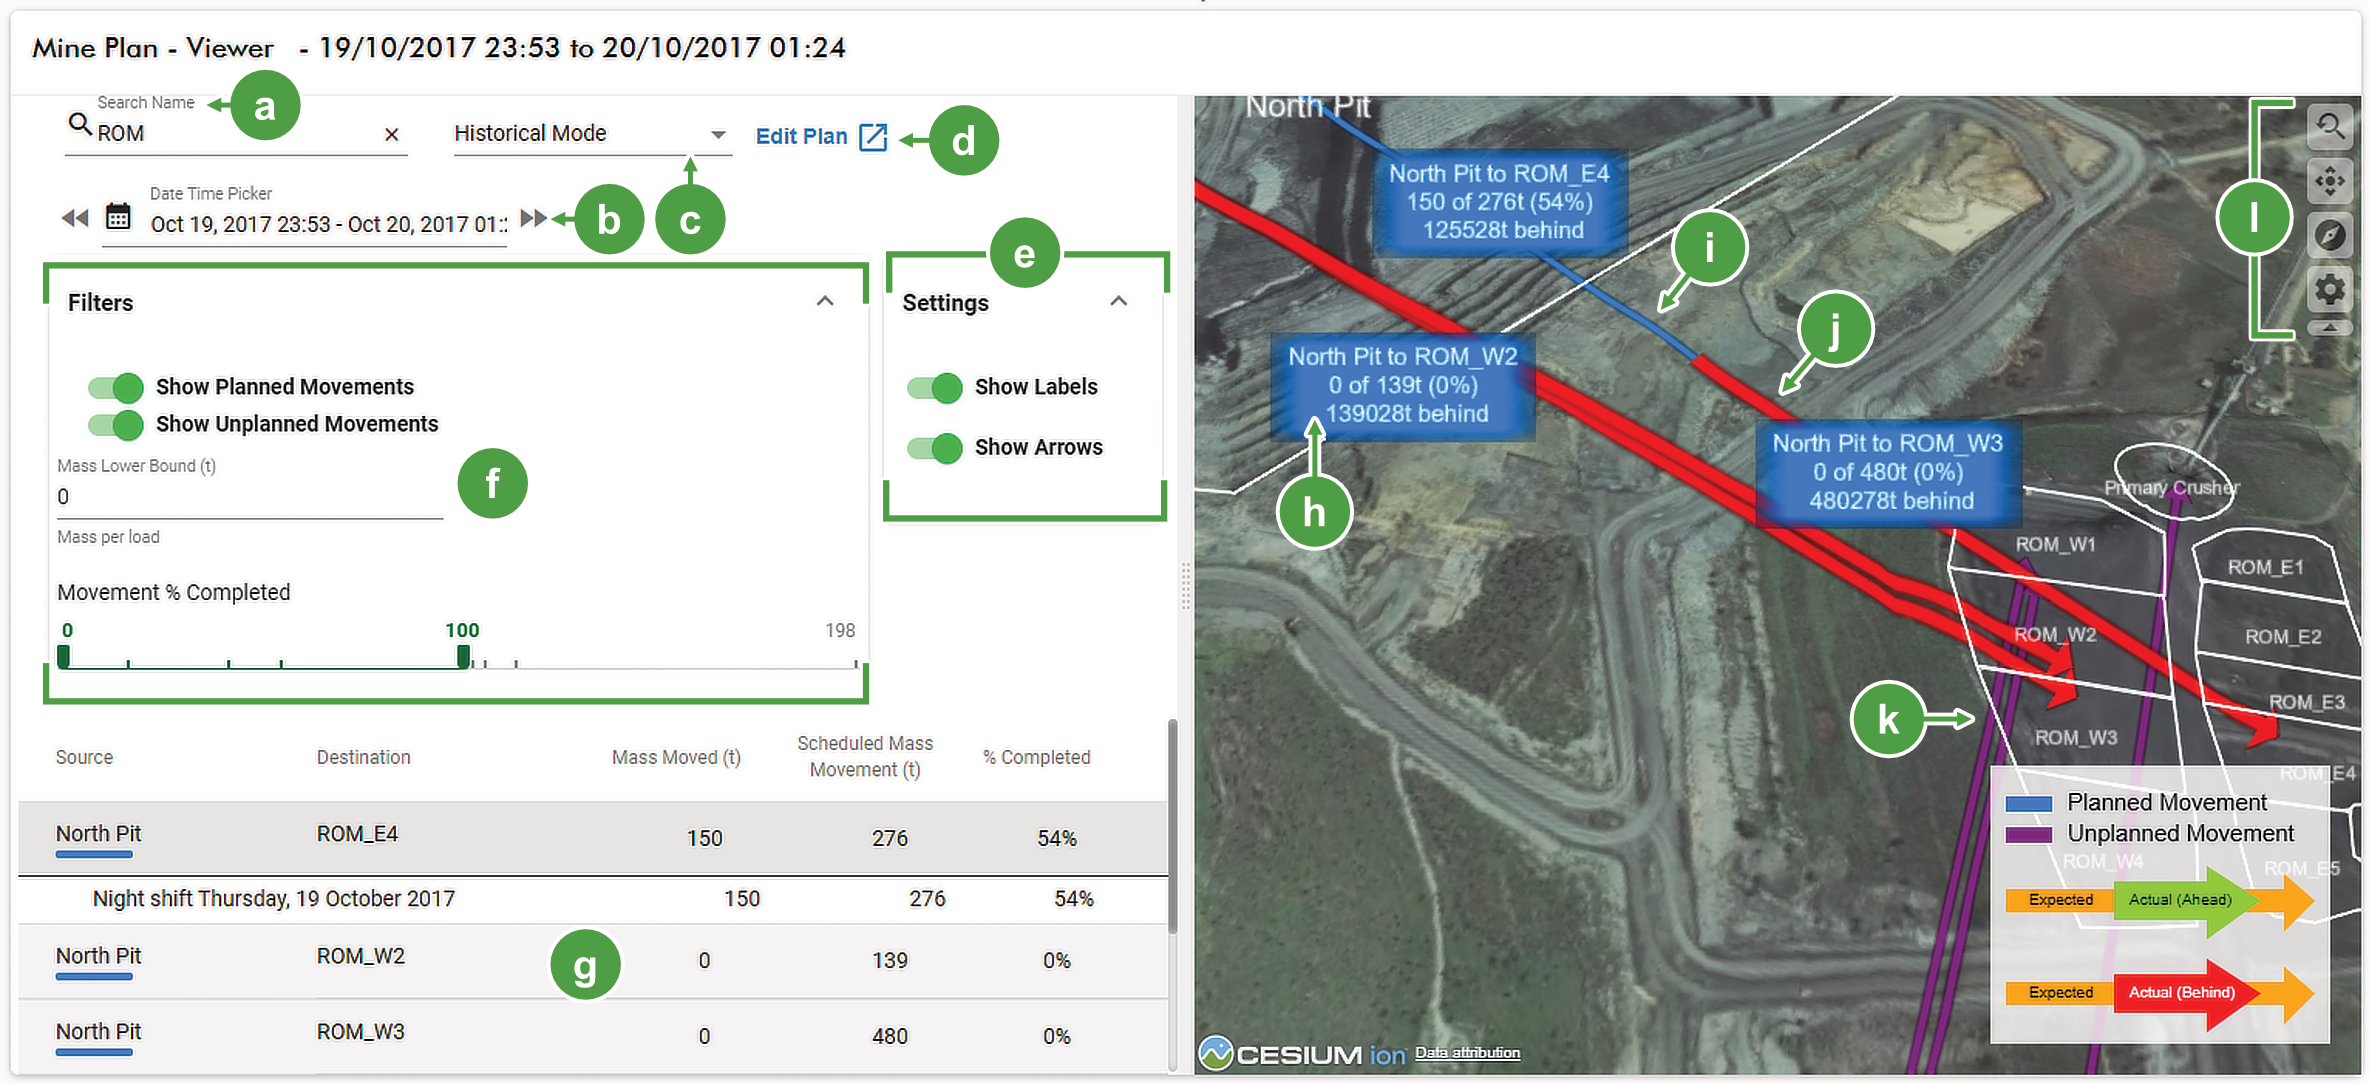Image resolution: width=2369 pixels, height=1084 pixels.
Task: Click the Source column header
Action: [x=84, y=757]
